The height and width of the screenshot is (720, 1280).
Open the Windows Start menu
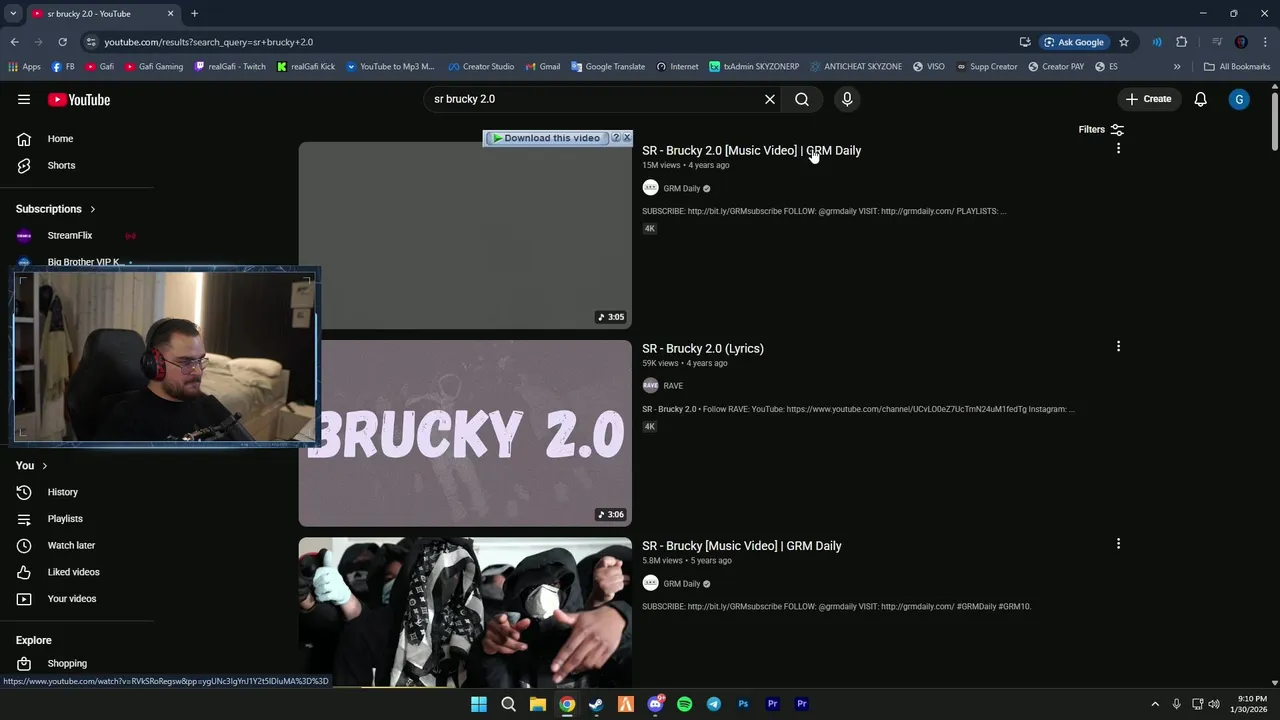coord(479,704)
